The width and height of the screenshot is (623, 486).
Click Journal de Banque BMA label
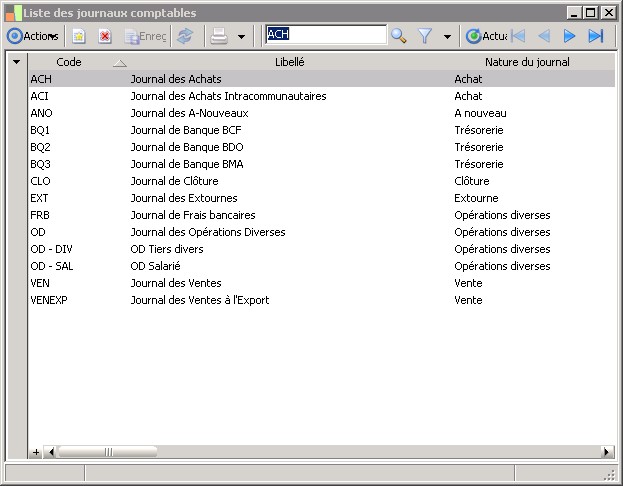click(x=187, y=164)
